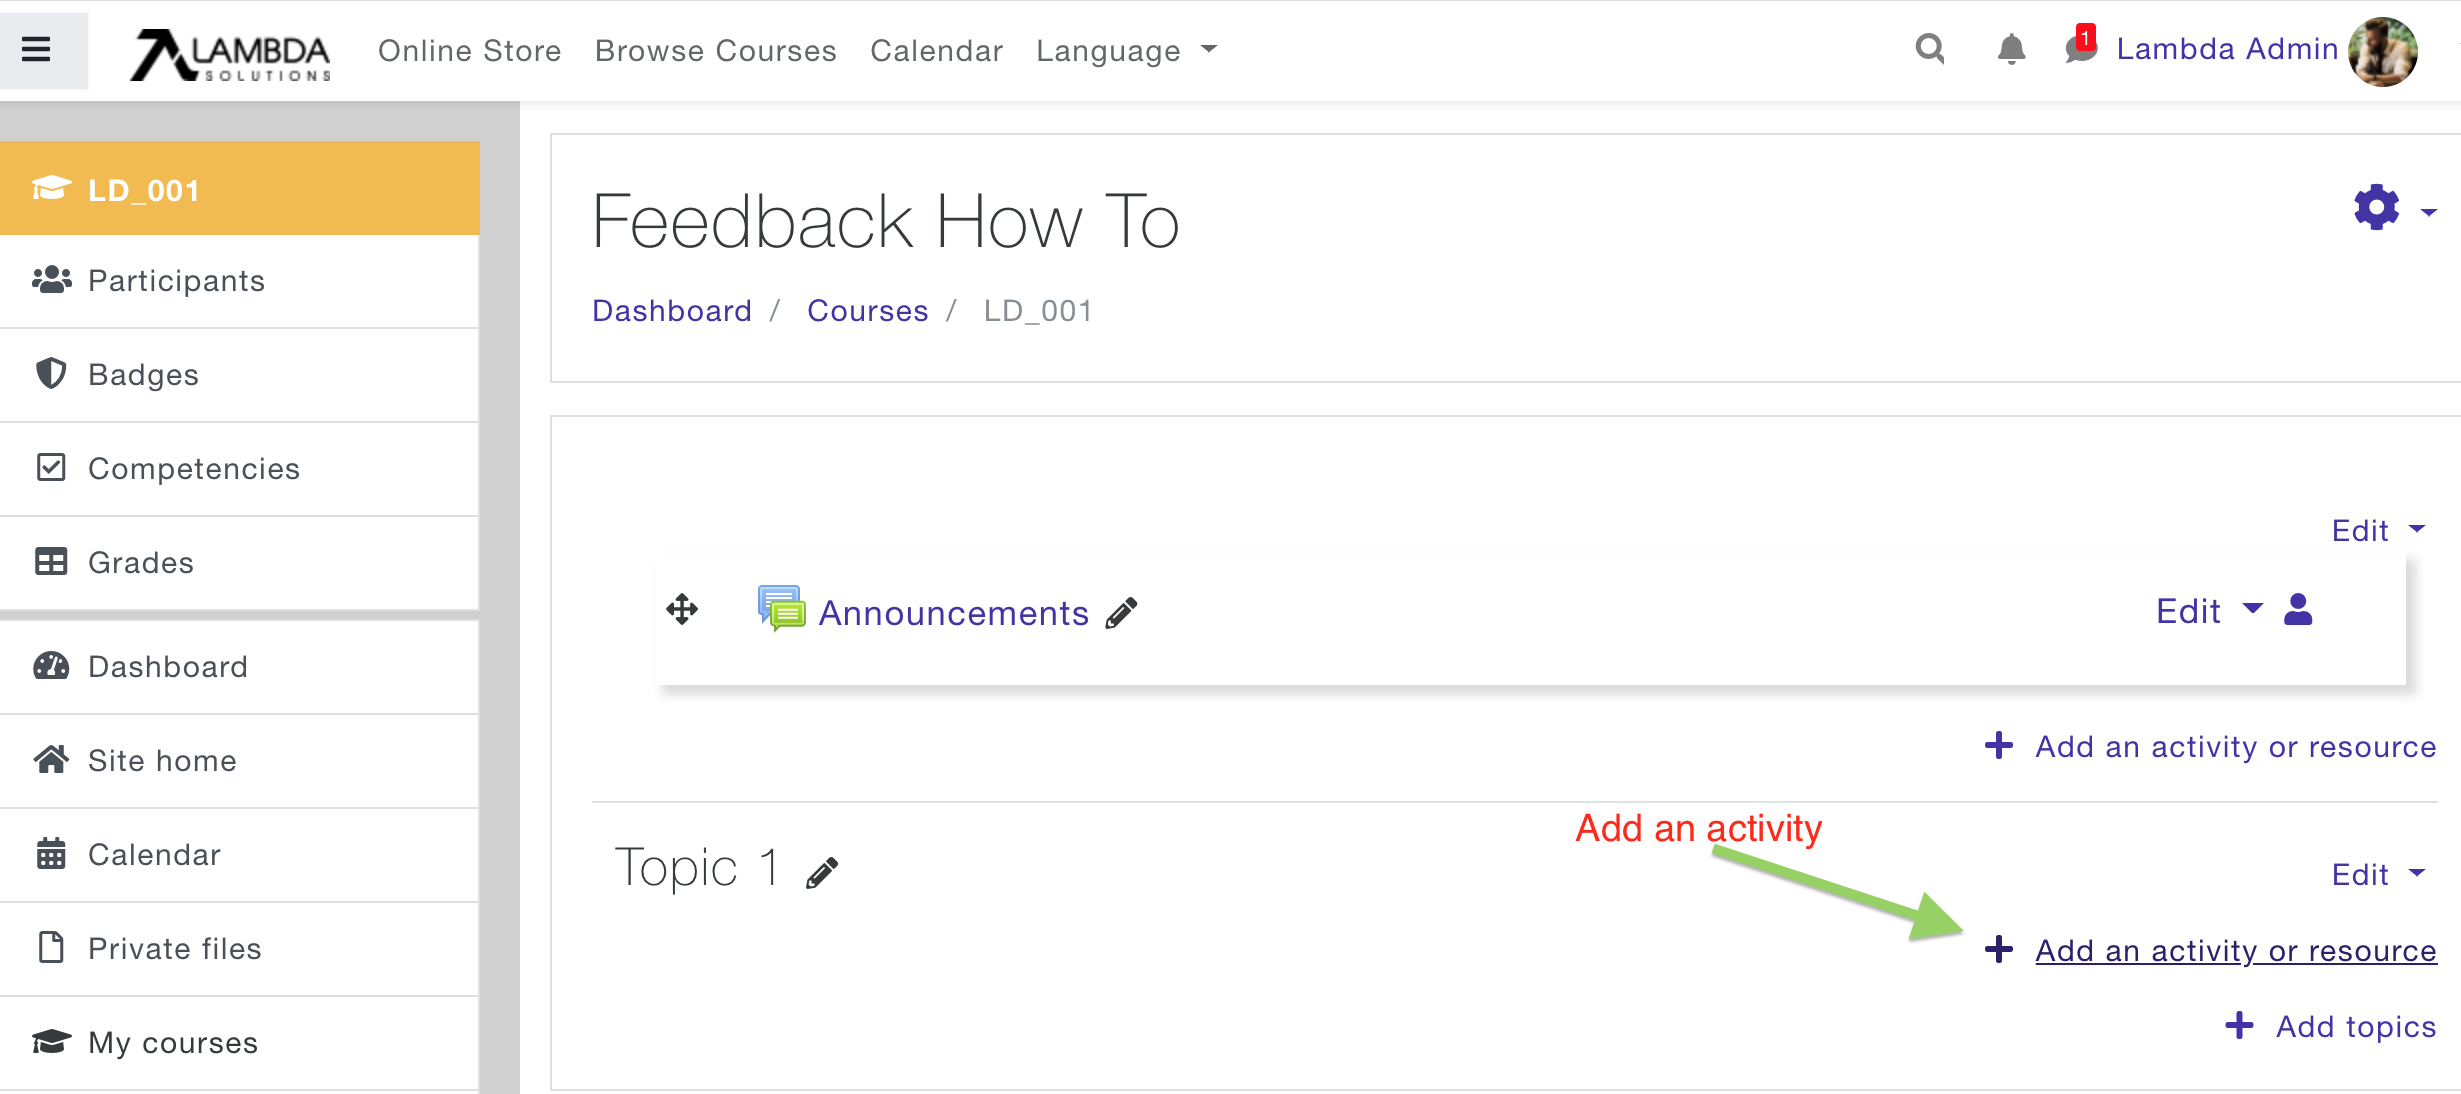Click the move handle beside Announcements

(682, 610)
